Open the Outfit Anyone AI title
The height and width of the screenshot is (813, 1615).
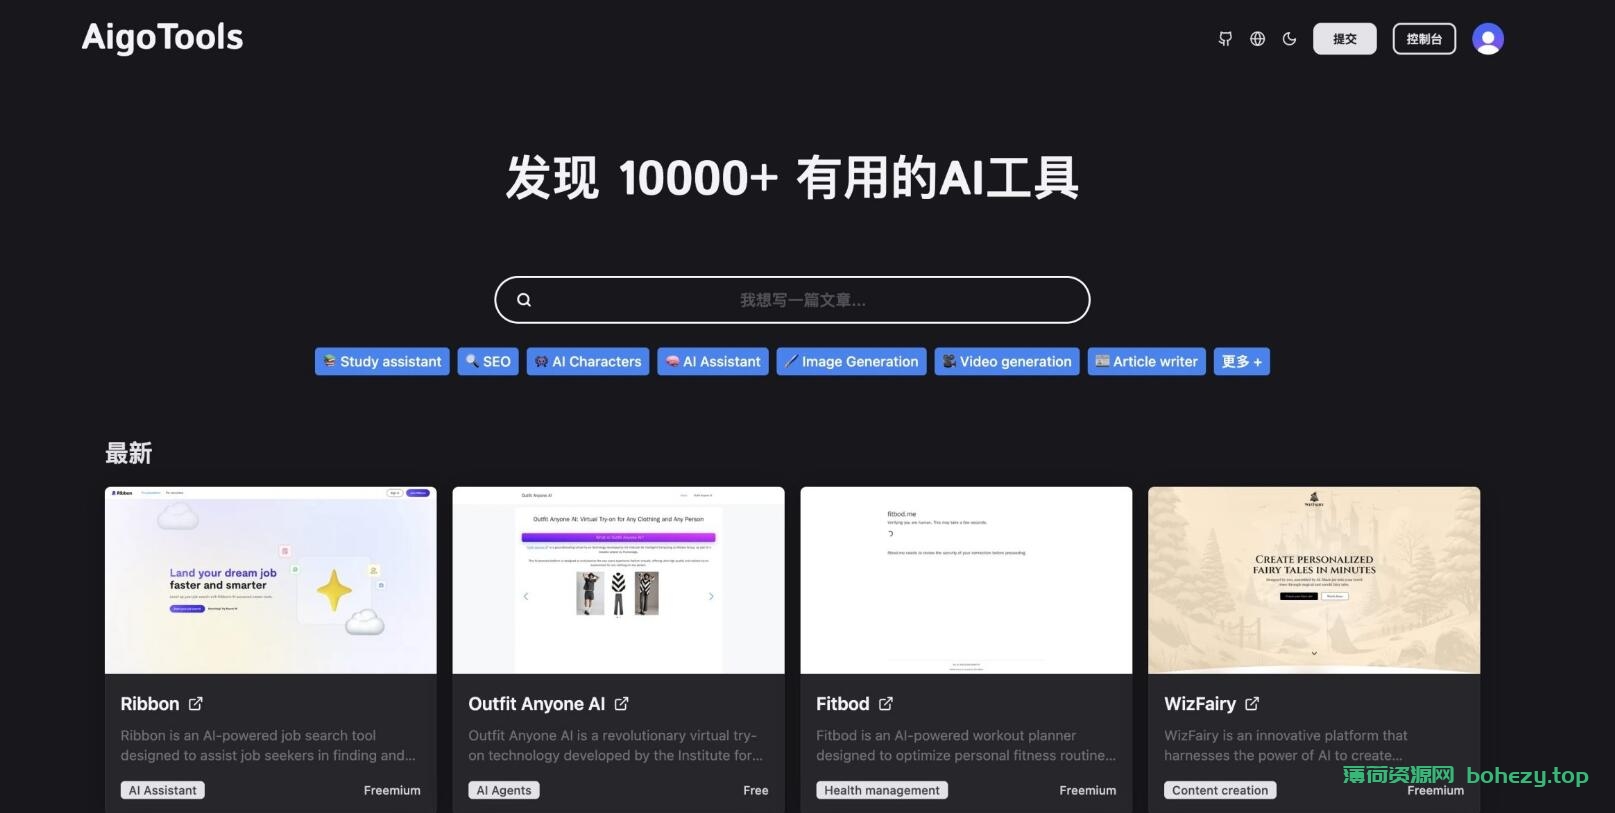537,704
